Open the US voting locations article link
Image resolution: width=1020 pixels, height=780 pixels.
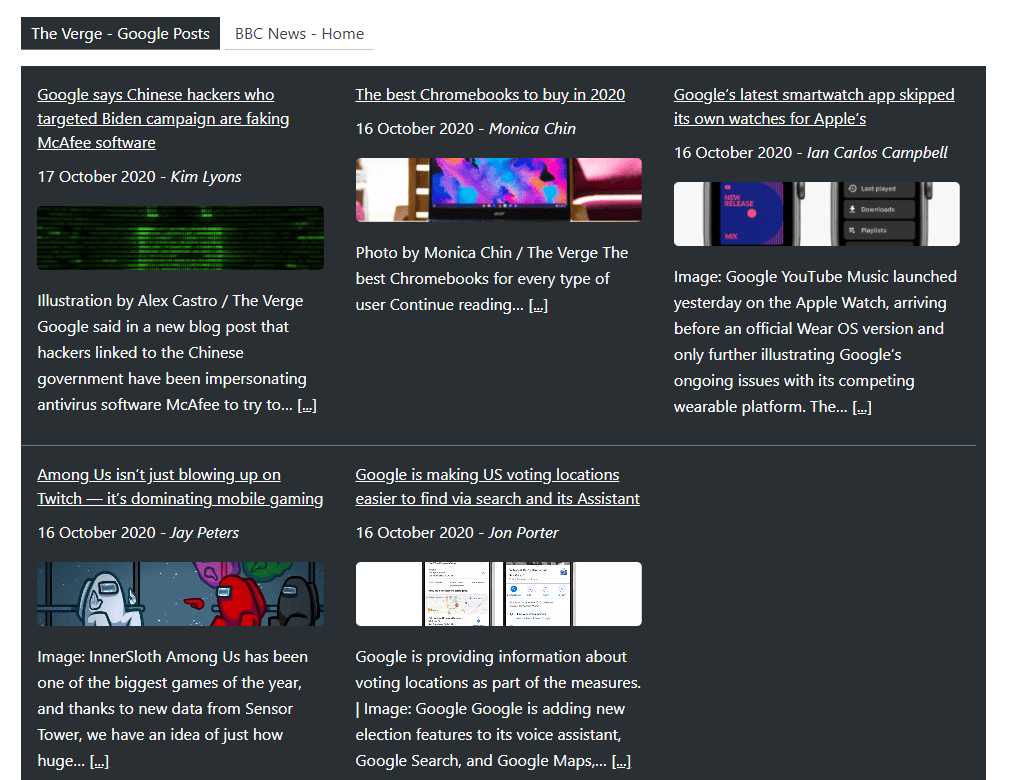497,487
